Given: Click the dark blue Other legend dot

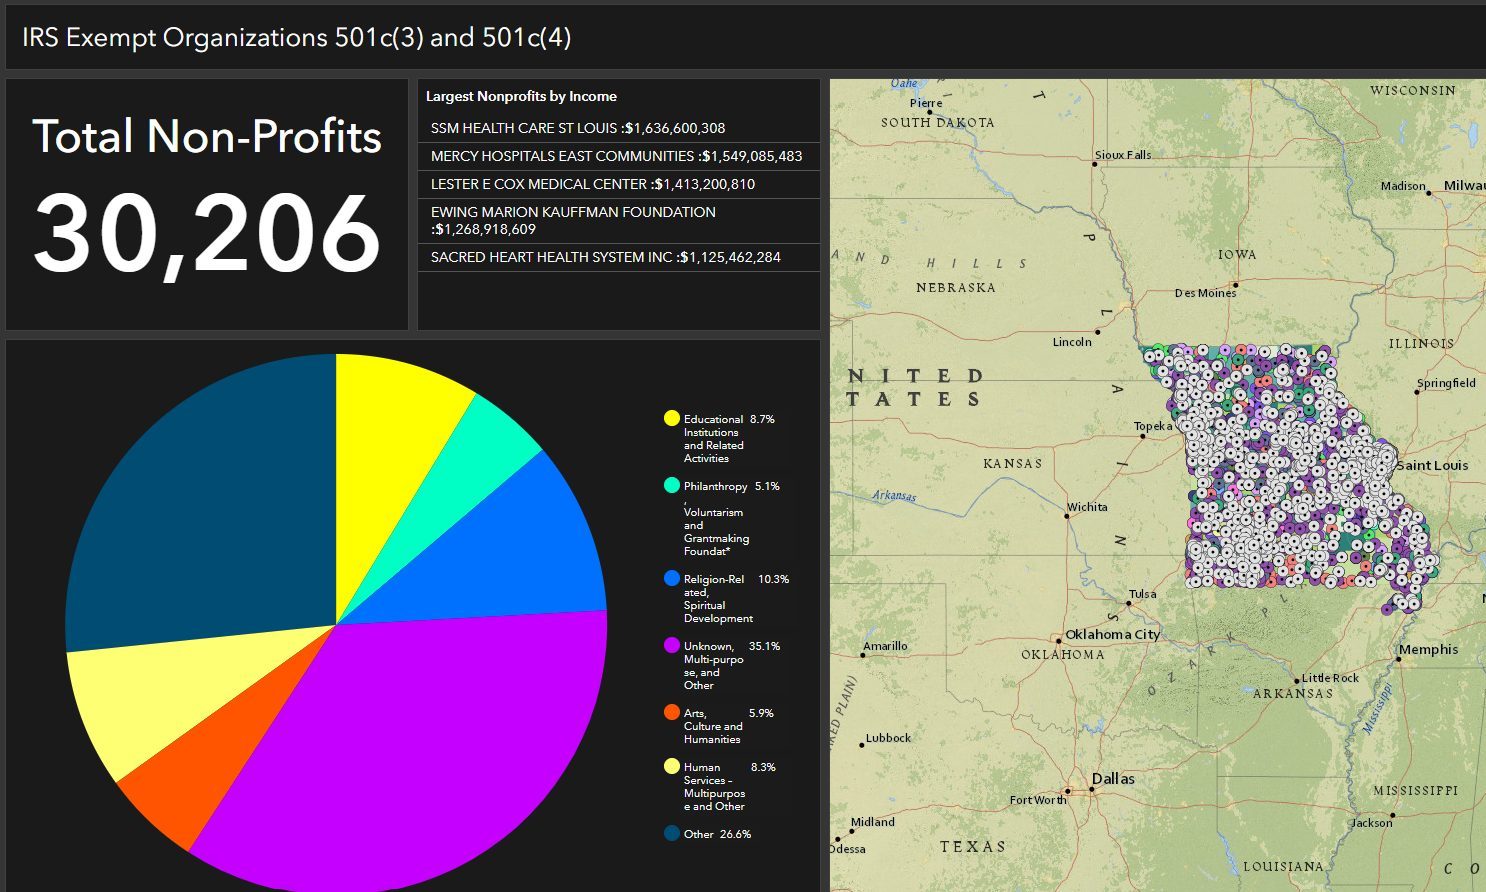Looking at the screenshot, I should (670, 833).
